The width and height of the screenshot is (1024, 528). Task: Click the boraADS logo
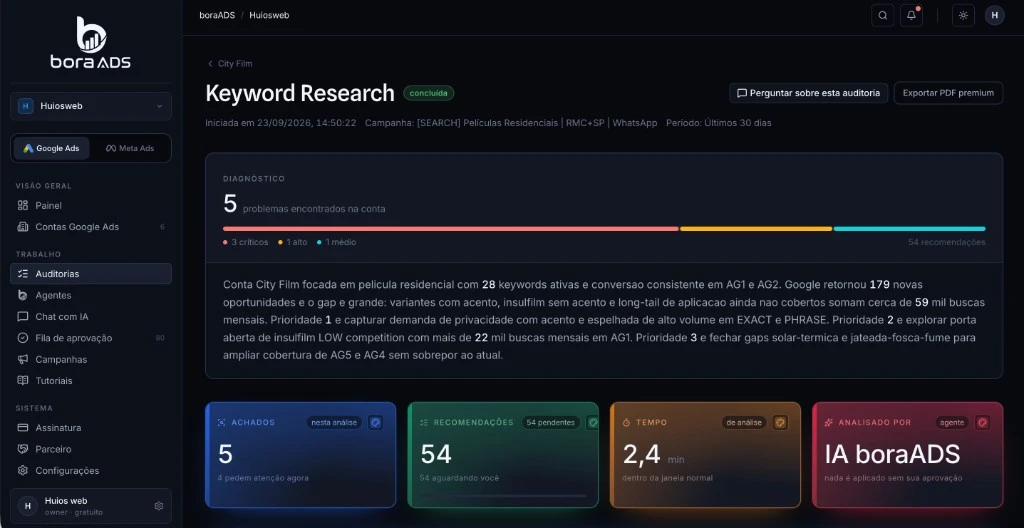tap(91, 43)
